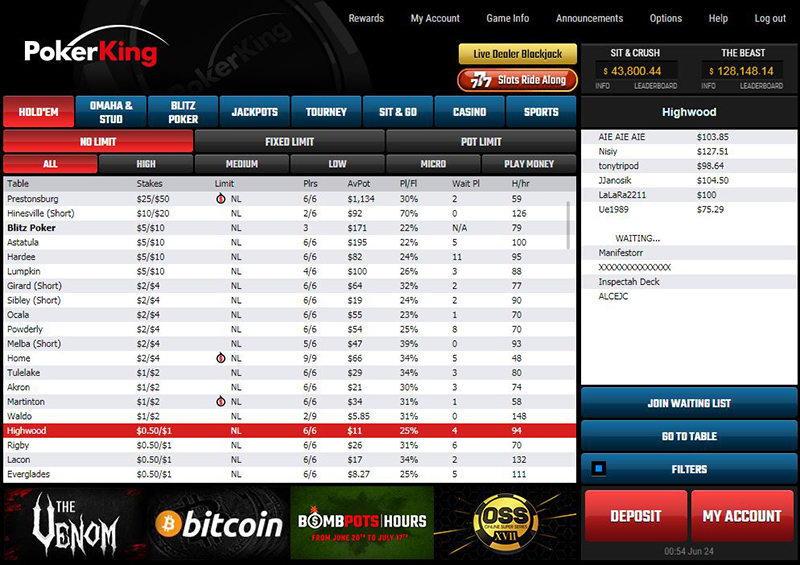The width and height of the screenshot is (800, 565).
Task: Open The Venom banner
Action: pos(76,523)
